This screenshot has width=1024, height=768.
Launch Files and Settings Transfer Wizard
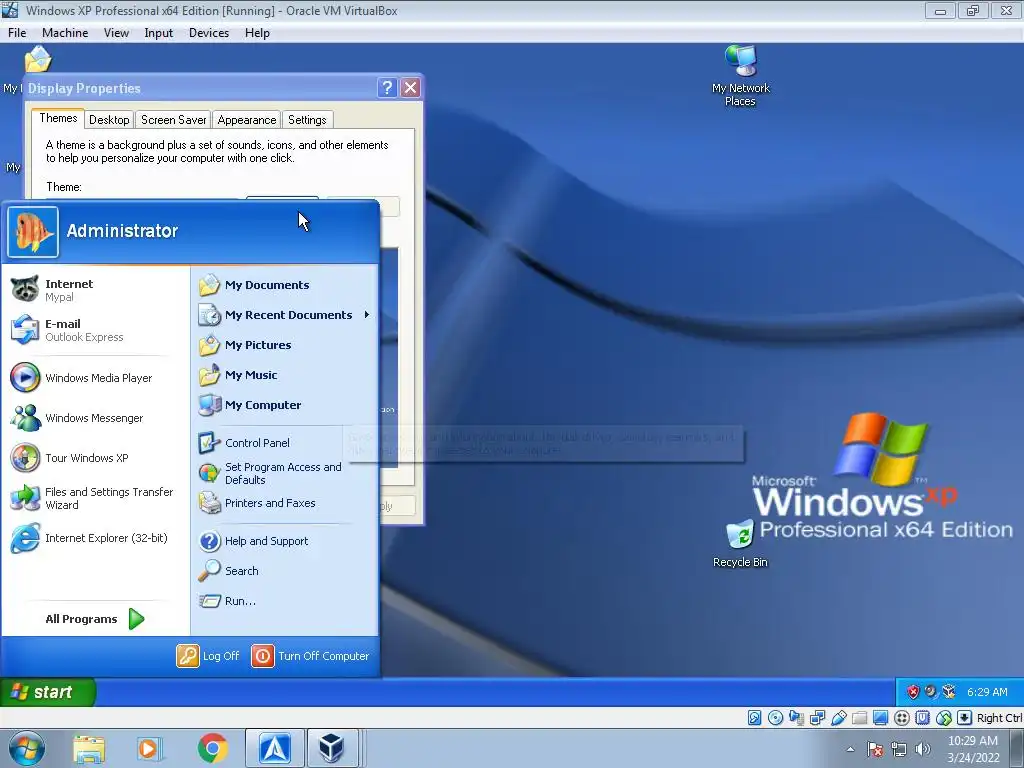(92, 498)
